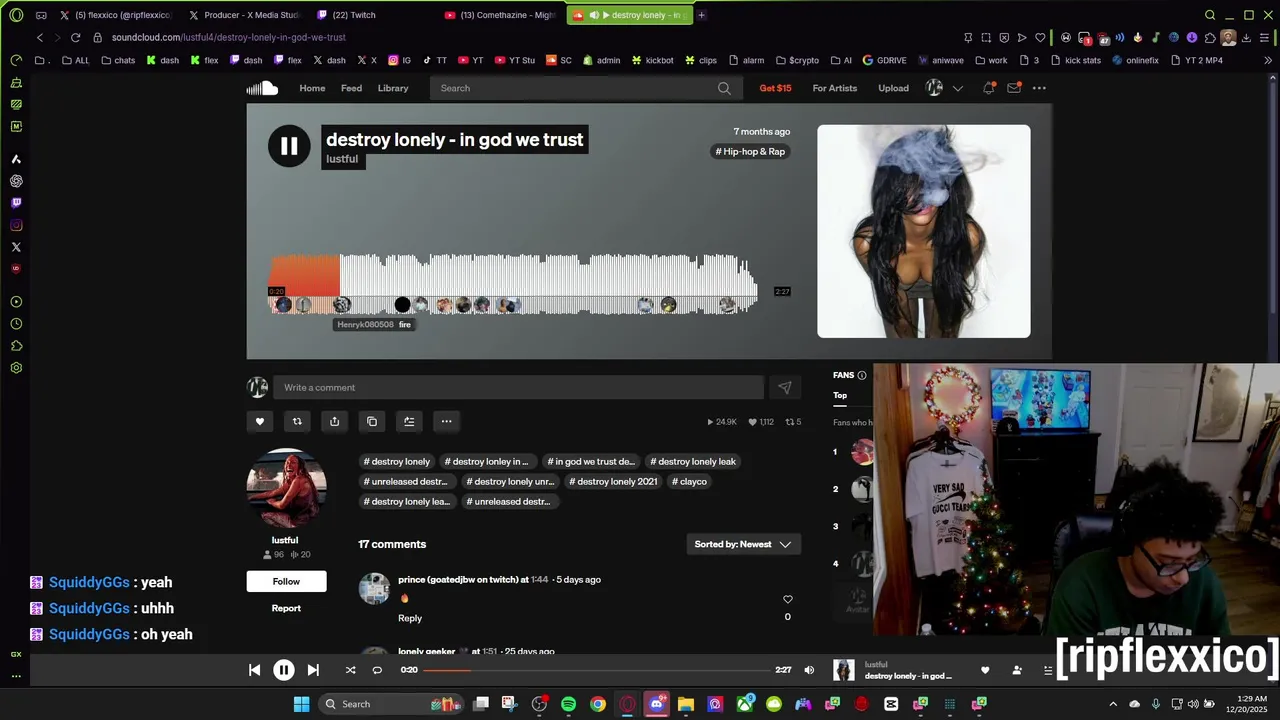Screen dimensions: 1280x720
Task: Follow the lustful account
Action: [286, 582]
